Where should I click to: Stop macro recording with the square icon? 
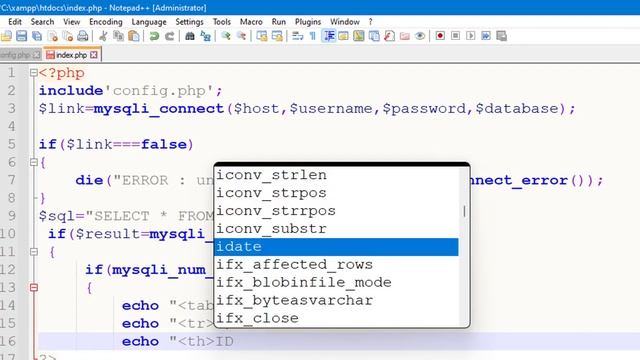(456, 36)
